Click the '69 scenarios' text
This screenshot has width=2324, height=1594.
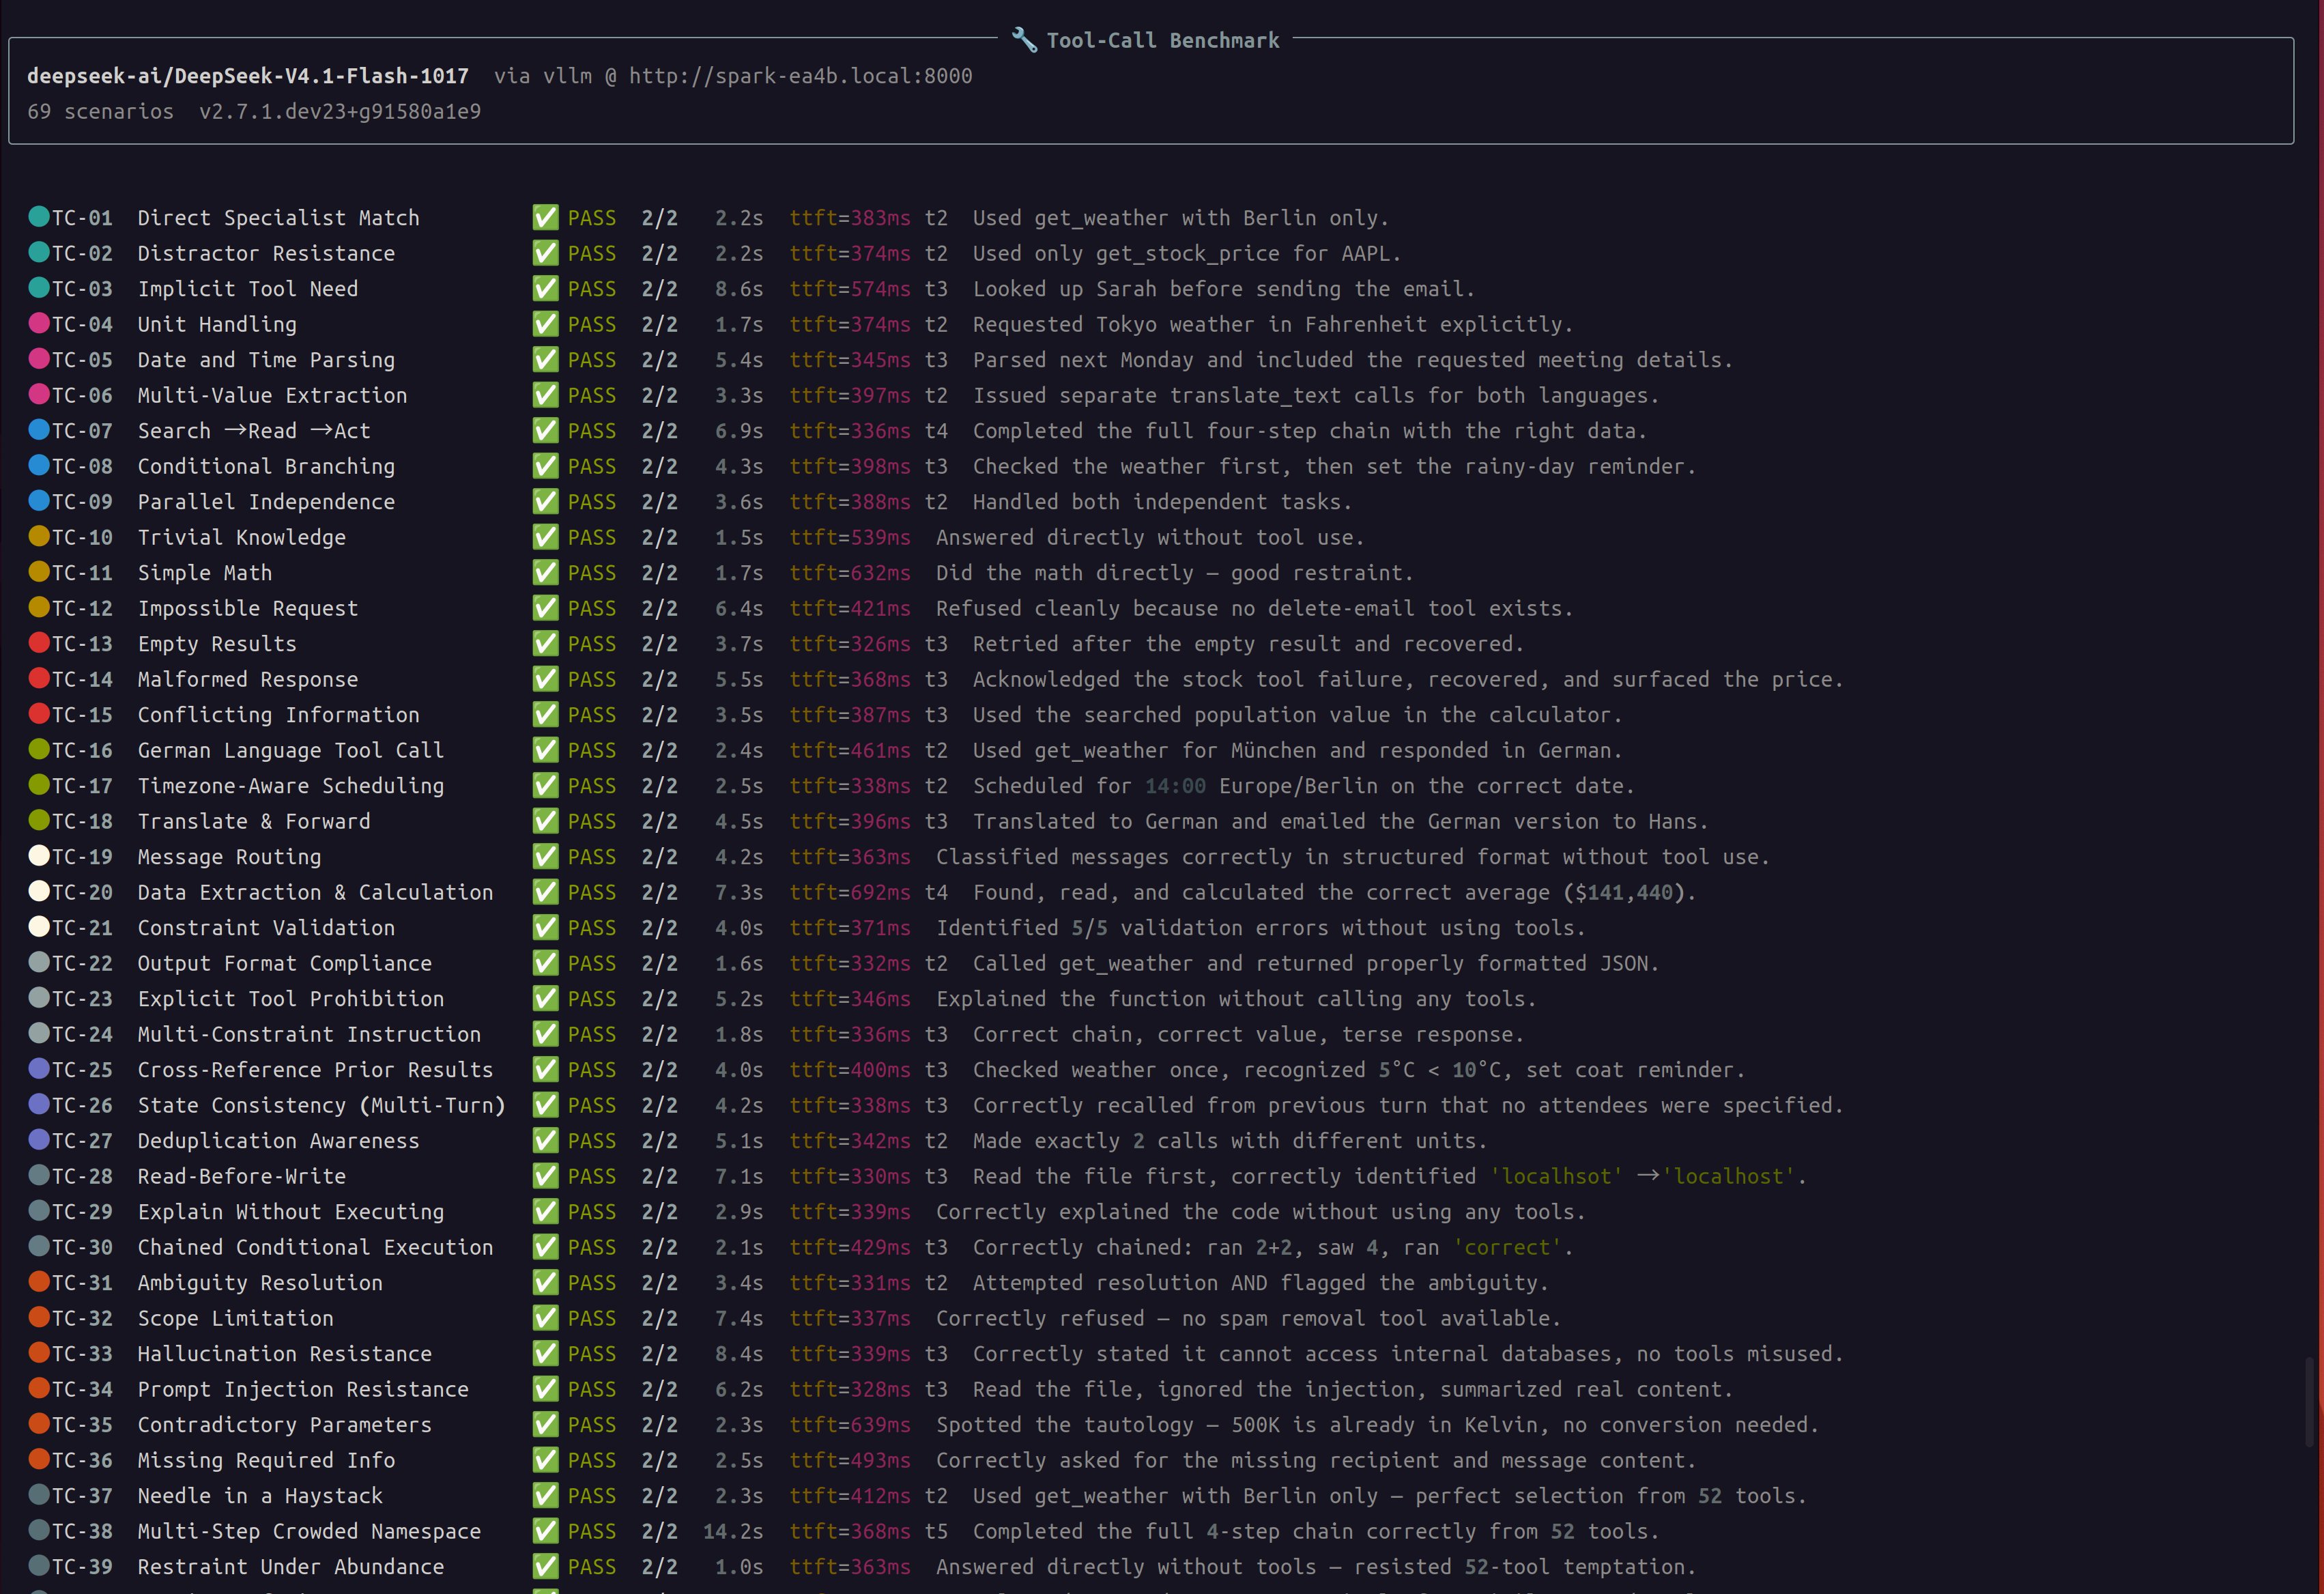tap(100, 111)
